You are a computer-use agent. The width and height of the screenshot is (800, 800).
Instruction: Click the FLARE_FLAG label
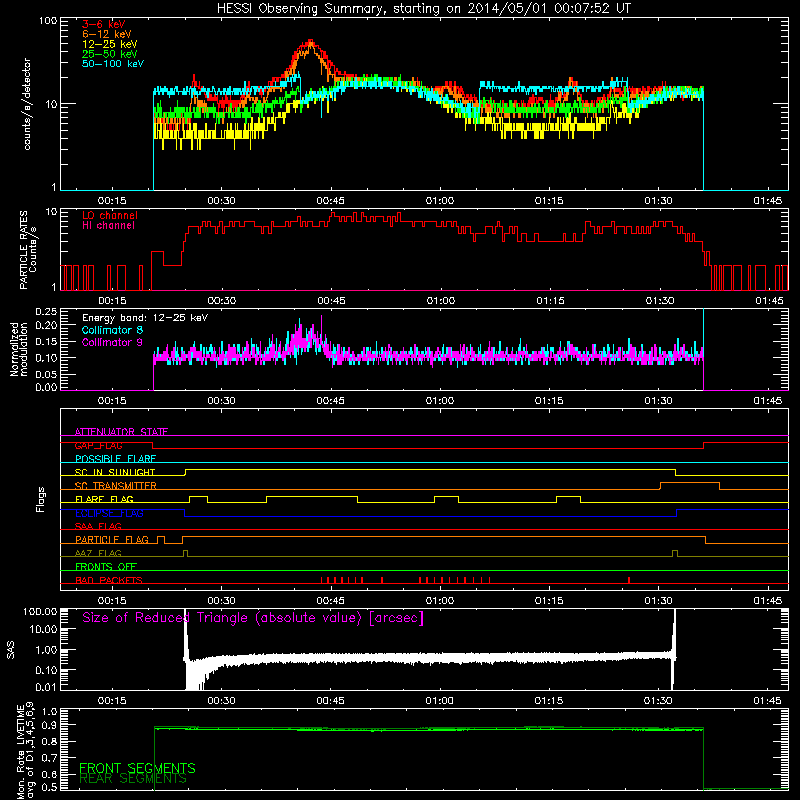click(104, 499)
